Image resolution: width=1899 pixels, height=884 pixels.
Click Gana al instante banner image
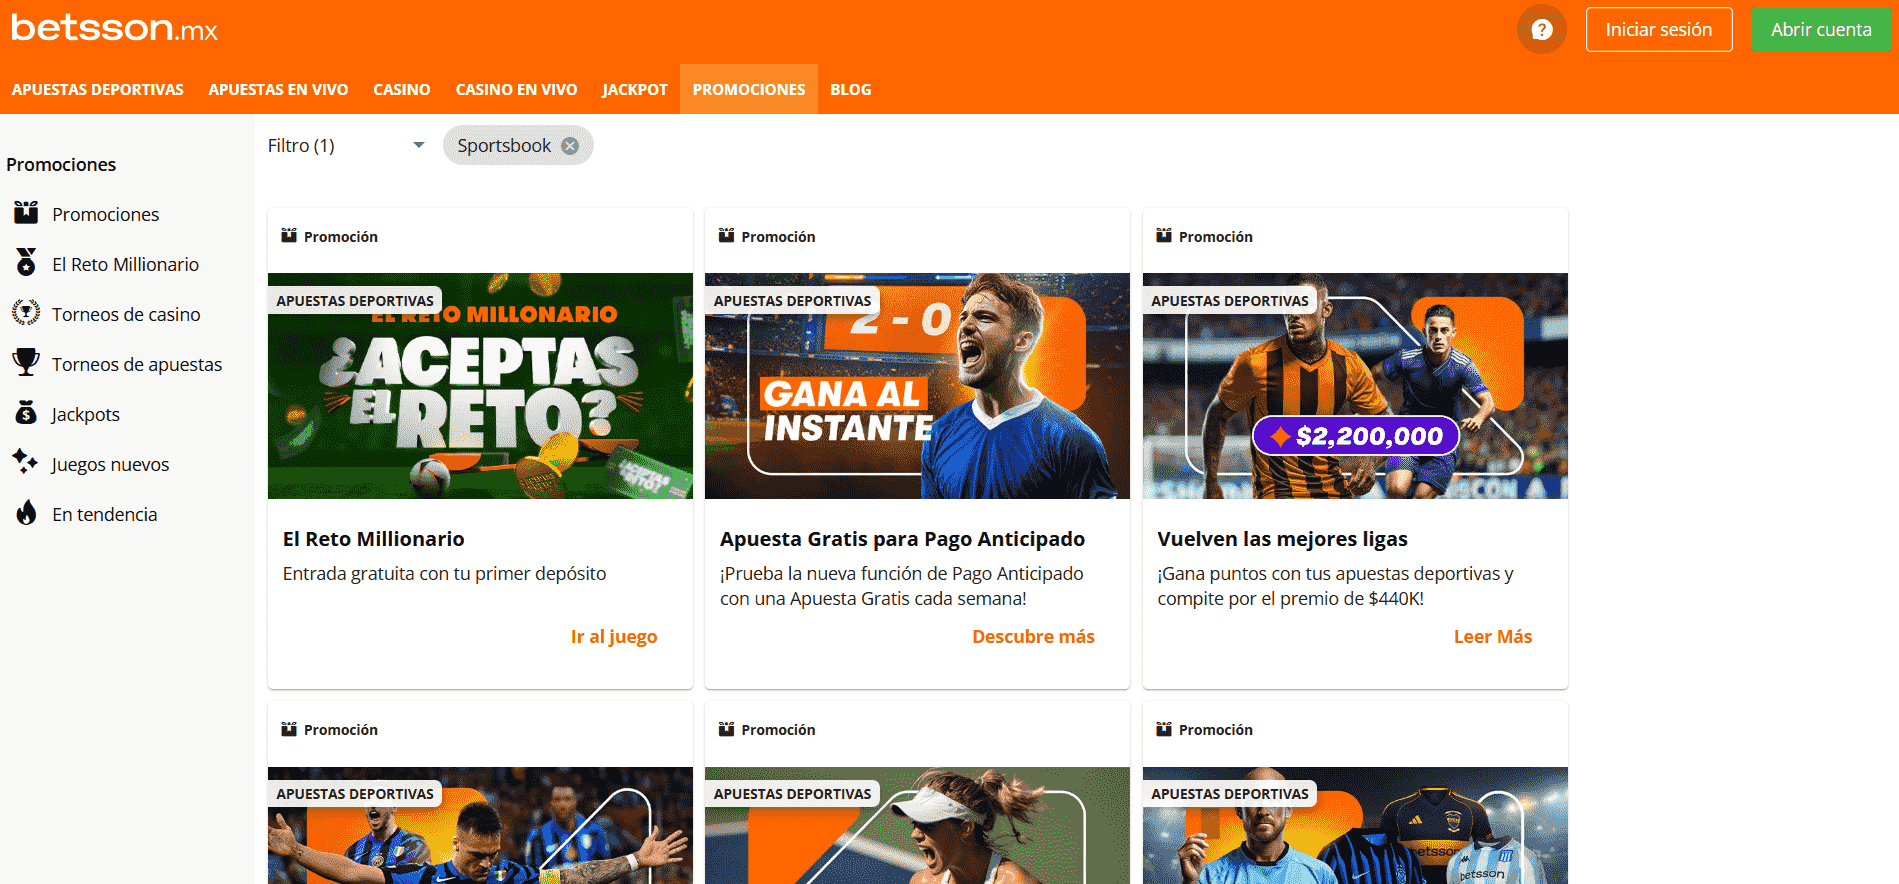tap(917, 386)
